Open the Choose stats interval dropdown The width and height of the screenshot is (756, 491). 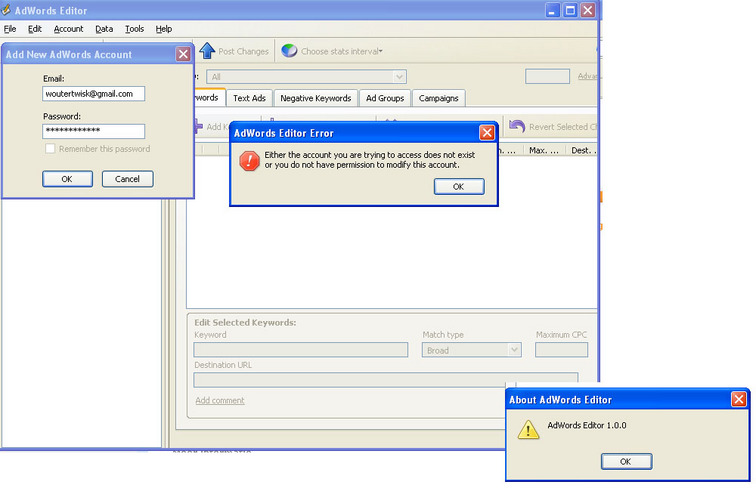point(341,51)
